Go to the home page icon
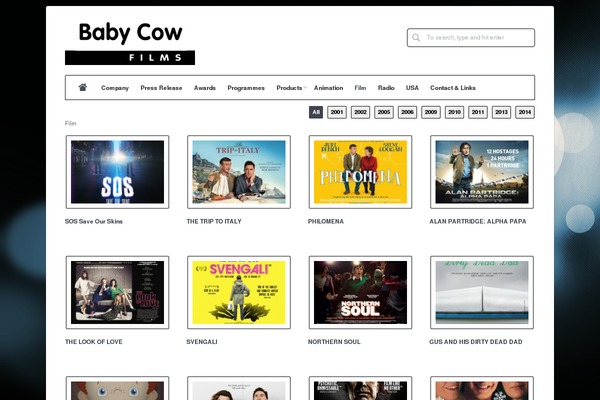 [x=83, y=87]
